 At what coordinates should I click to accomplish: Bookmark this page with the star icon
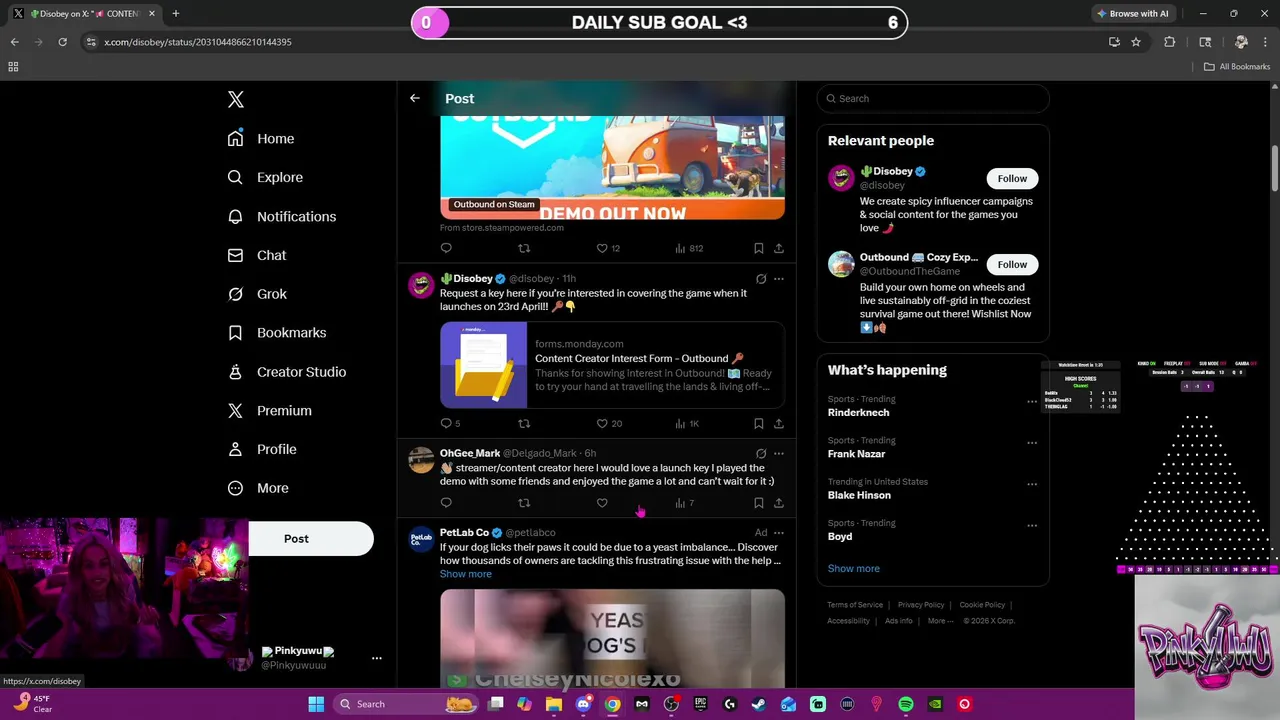coord(1136,42)
